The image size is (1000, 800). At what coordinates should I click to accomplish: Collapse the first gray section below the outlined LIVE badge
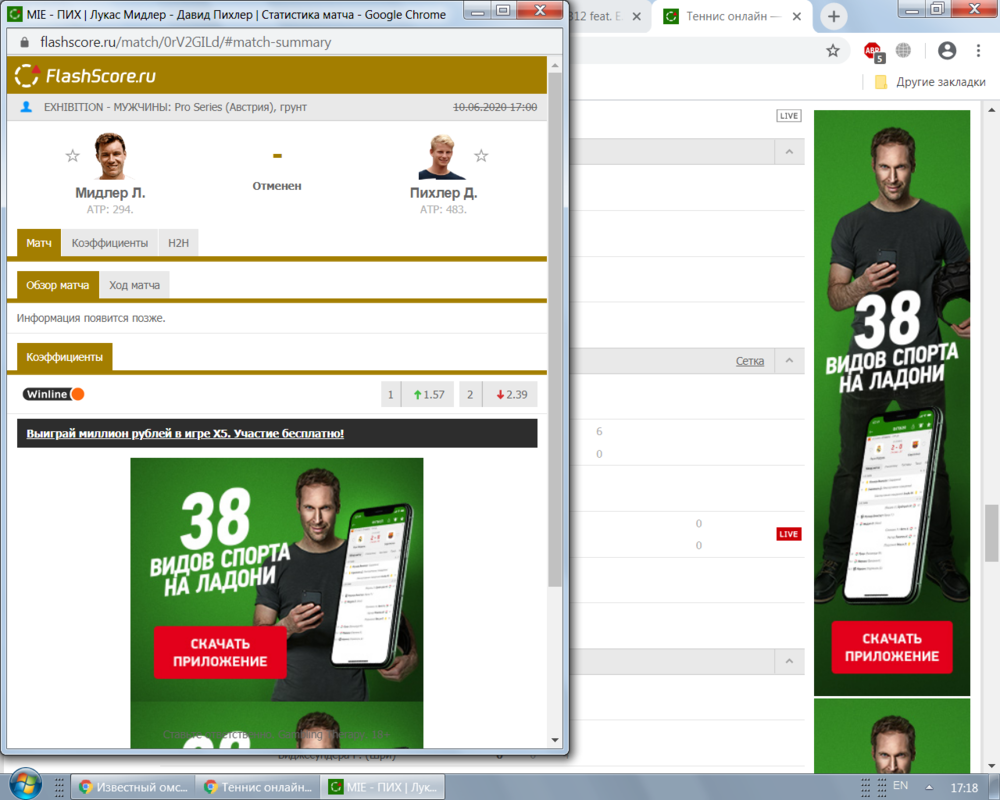pyautogui.click(x=789, y=152)
